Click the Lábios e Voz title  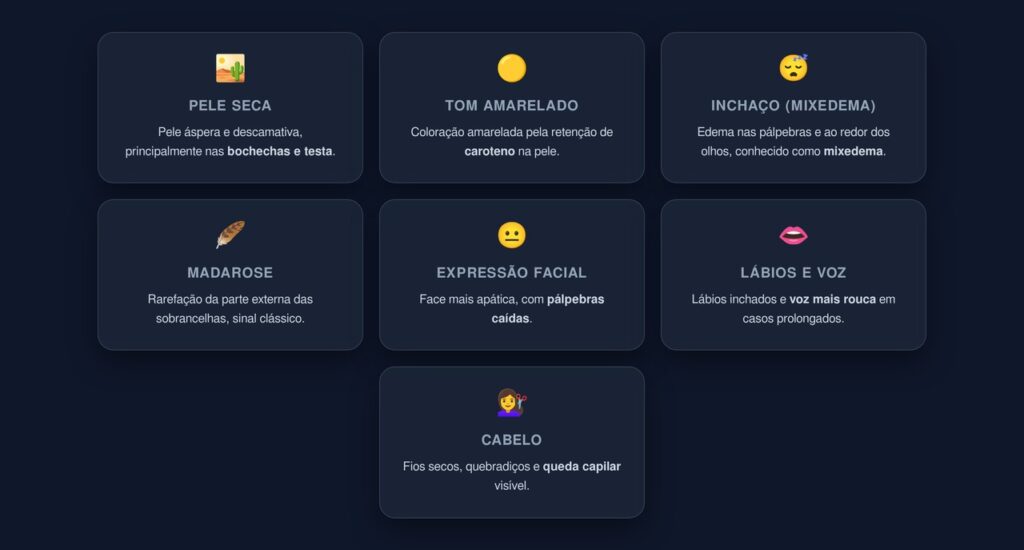tap(793, 272)
